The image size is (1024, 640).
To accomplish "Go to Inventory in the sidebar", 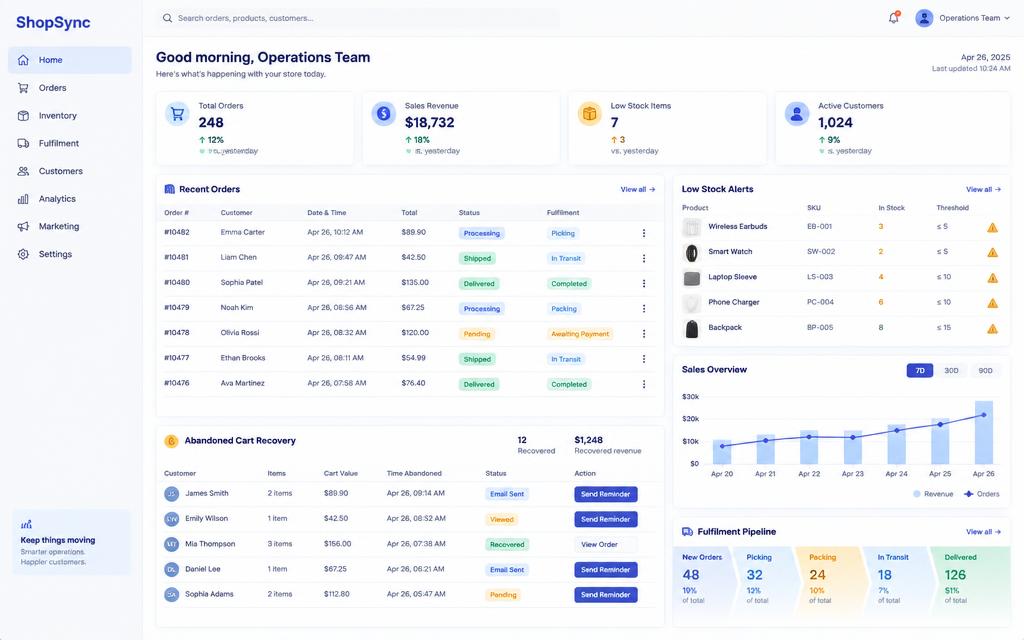I will coord(70,116).
